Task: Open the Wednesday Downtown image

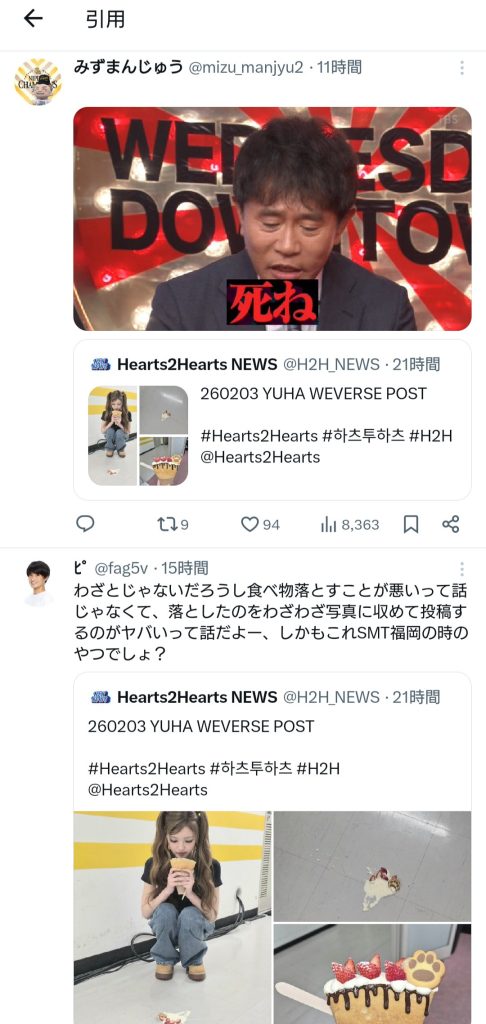Action: tap(272, 219)
